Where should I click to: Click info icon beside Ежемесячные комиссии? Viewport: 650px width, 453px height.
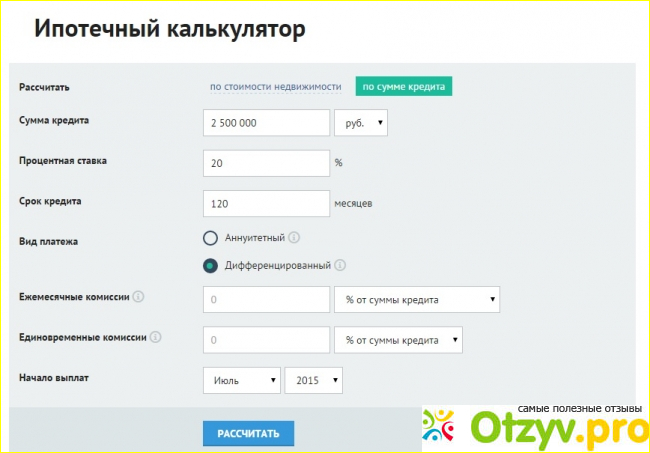click(x=138, y=297)
